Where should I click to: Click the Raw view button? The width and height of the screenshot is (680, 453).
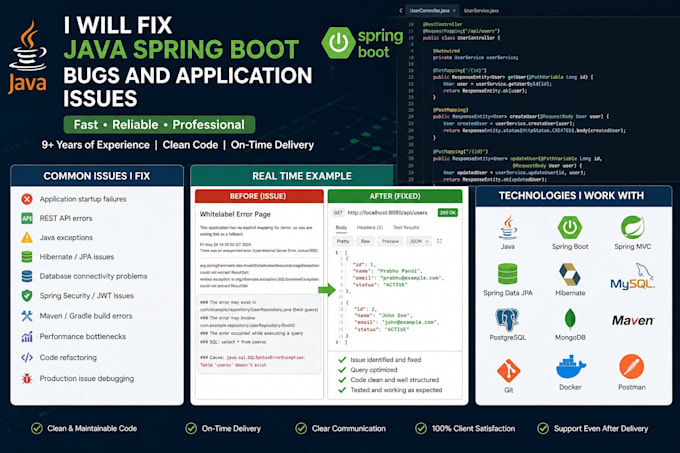point(366,241)
